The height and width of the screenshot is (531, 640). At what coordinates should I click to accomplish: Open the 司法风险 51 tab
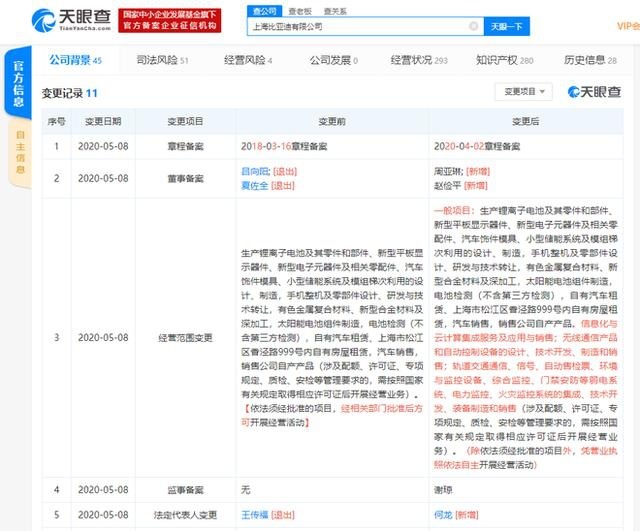162,60
